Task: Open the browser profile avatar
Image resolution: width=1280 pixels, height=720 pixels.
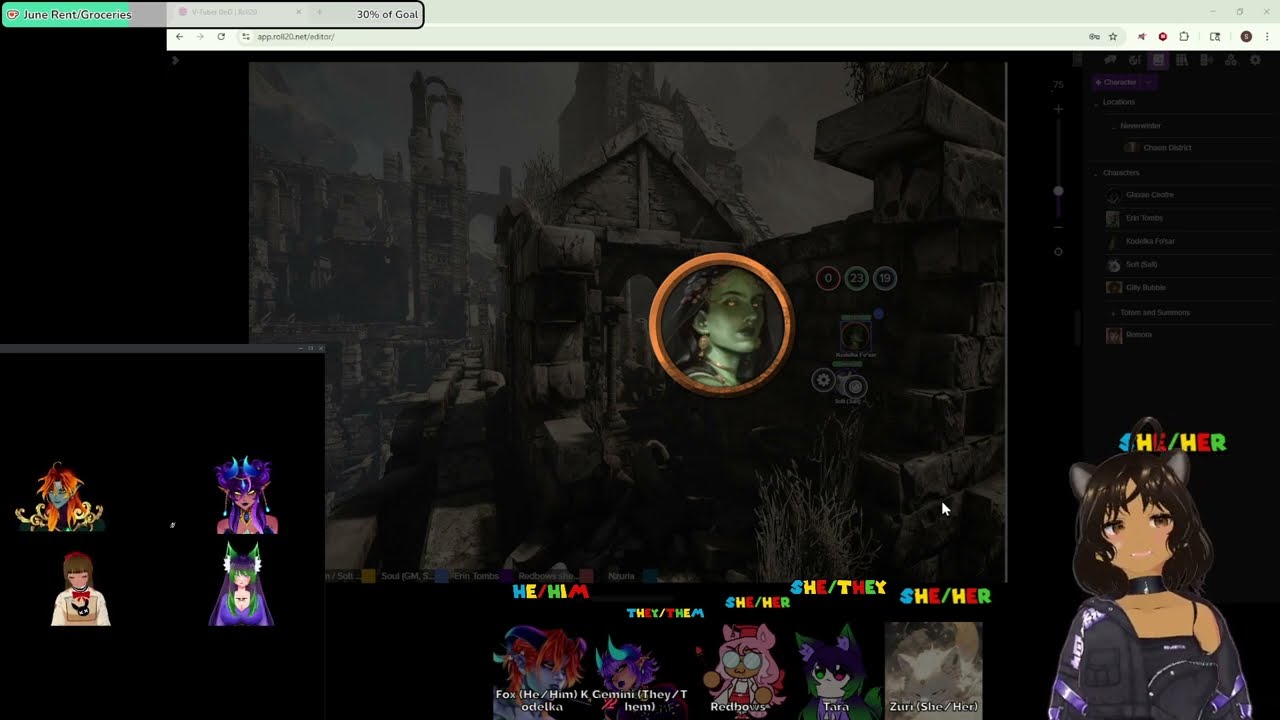Action: 1246,37
